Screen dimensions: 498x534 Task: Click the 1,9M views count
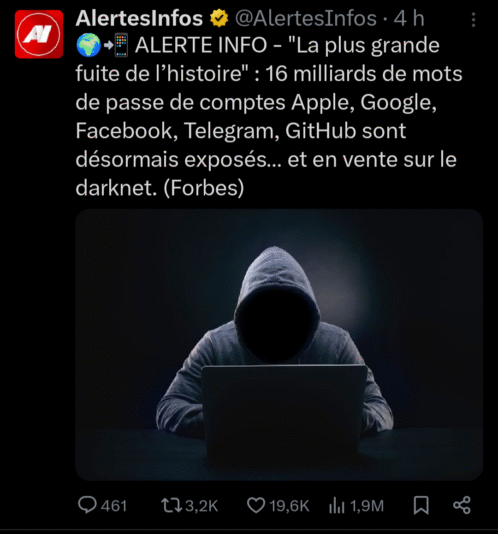coord(367,506)
